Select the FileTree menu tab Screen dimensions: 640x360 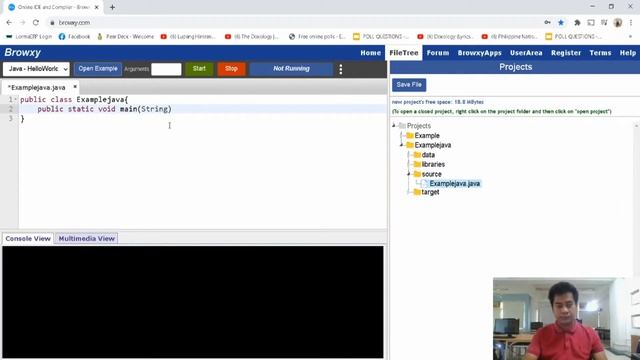[404, 53]
